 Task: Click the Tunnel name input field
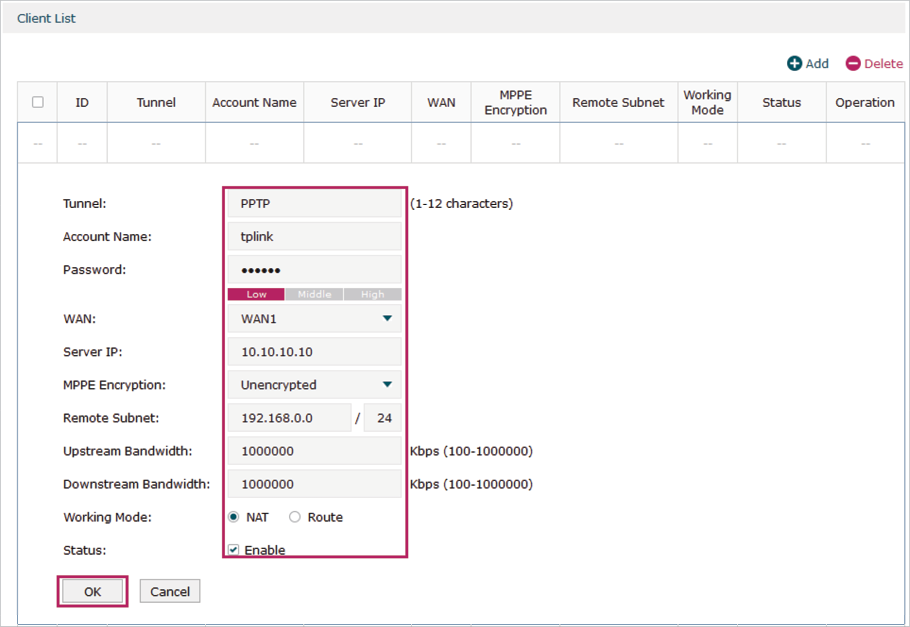314,204
